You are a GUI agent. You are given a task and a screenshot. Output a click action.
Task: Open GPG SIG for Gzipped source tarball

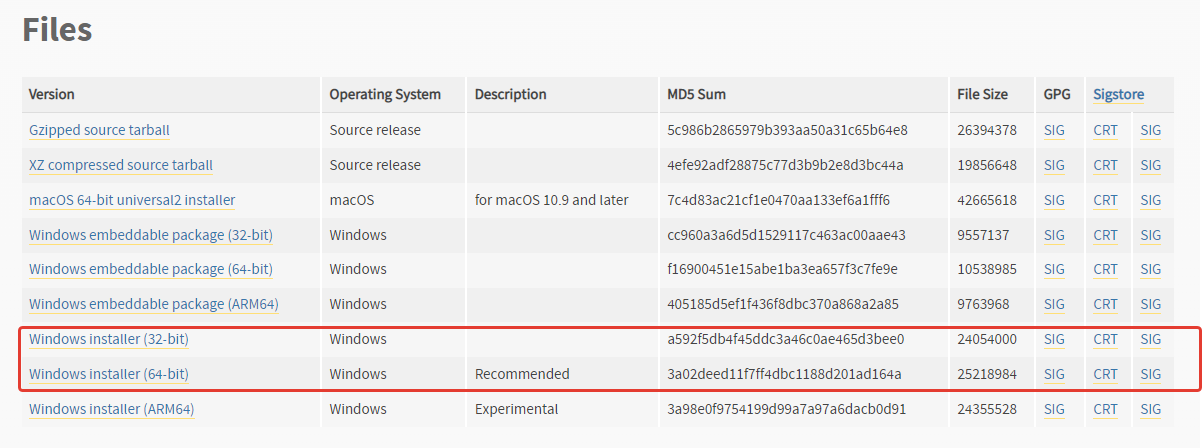[1054, 130]
